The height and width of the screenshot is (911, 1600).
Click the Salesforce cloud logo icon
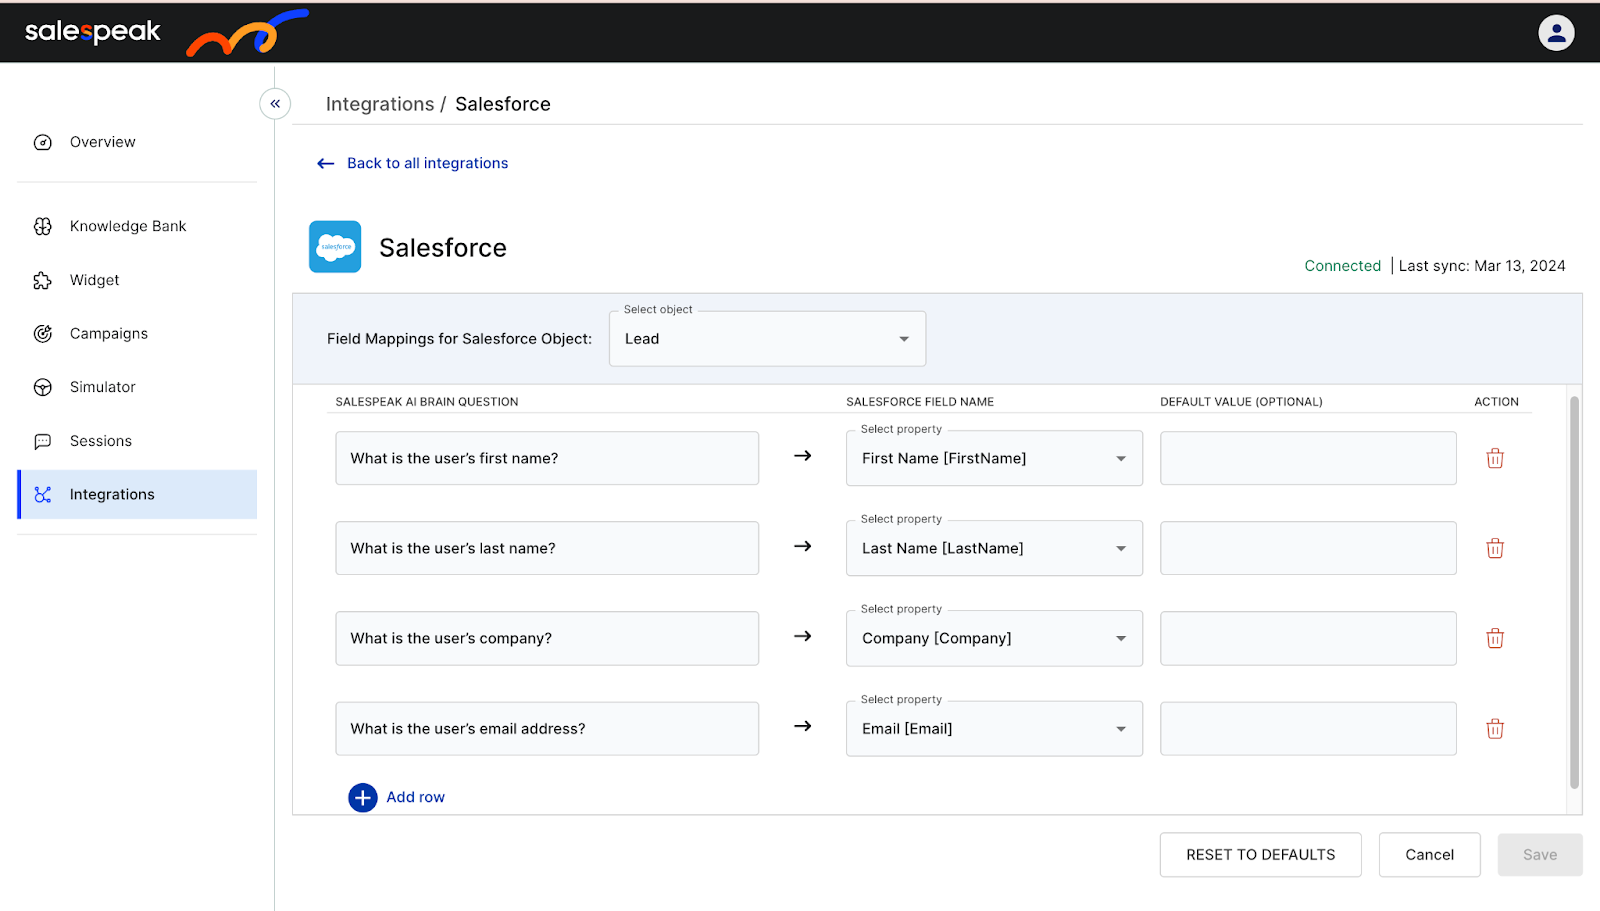[335, 247]
